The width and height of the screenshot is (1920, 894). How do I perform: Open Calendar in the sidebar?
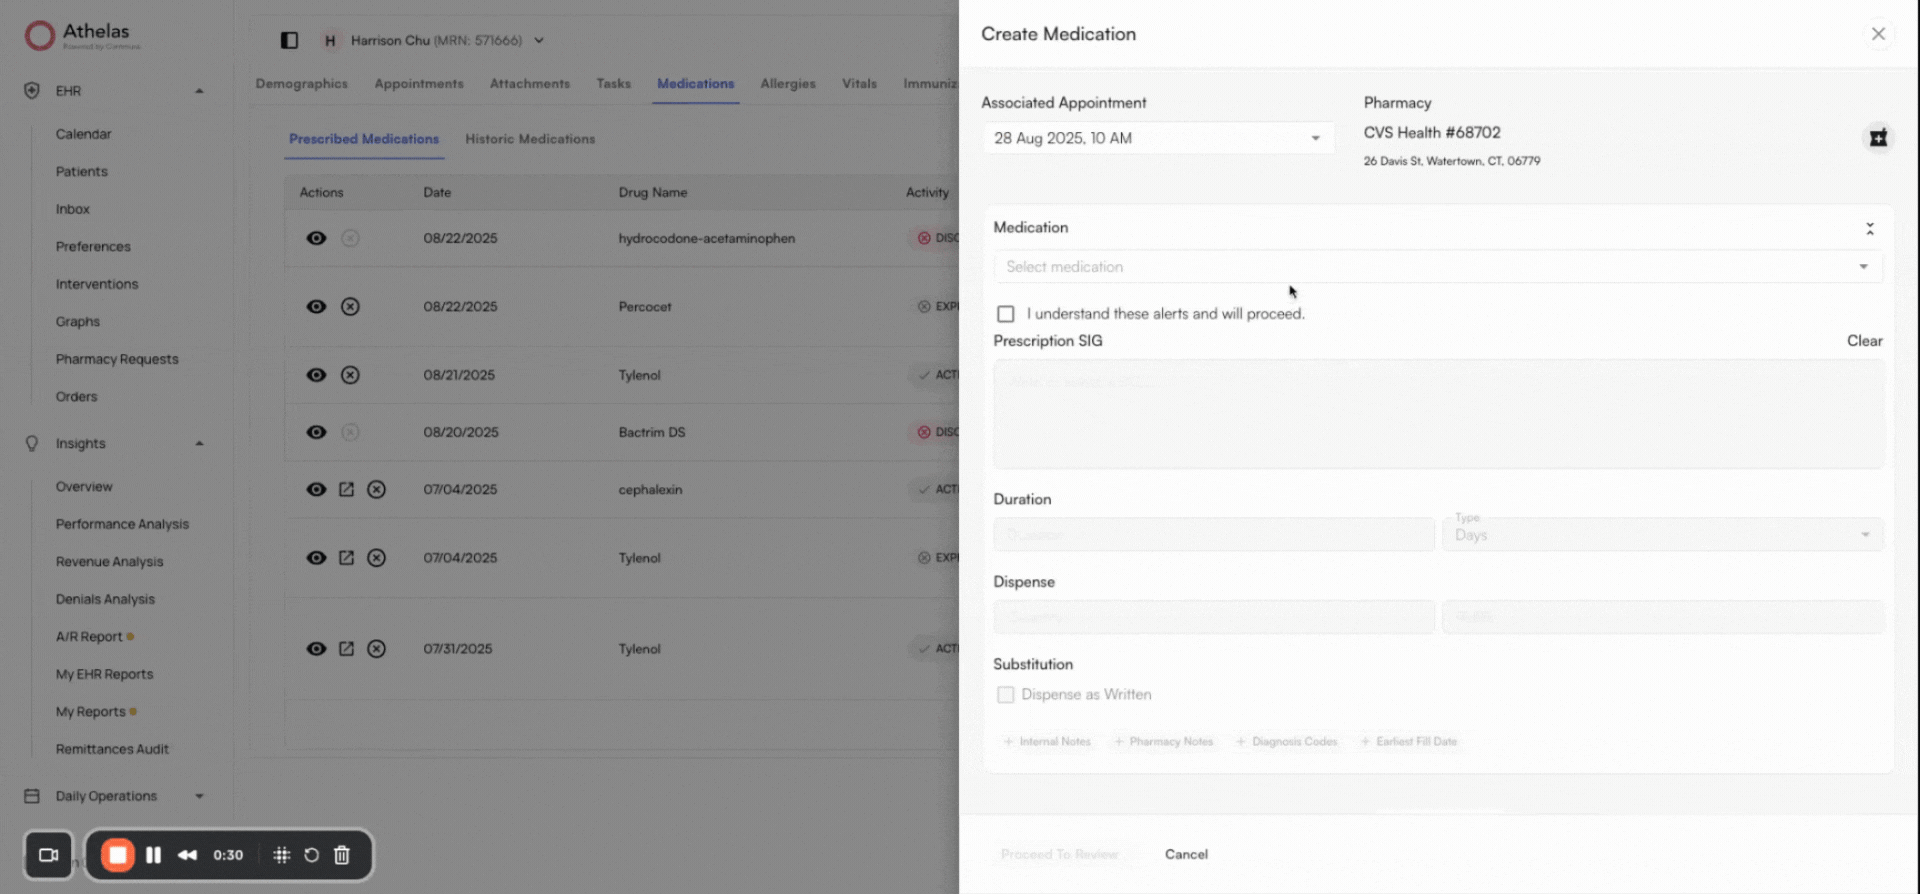[84, 134]
